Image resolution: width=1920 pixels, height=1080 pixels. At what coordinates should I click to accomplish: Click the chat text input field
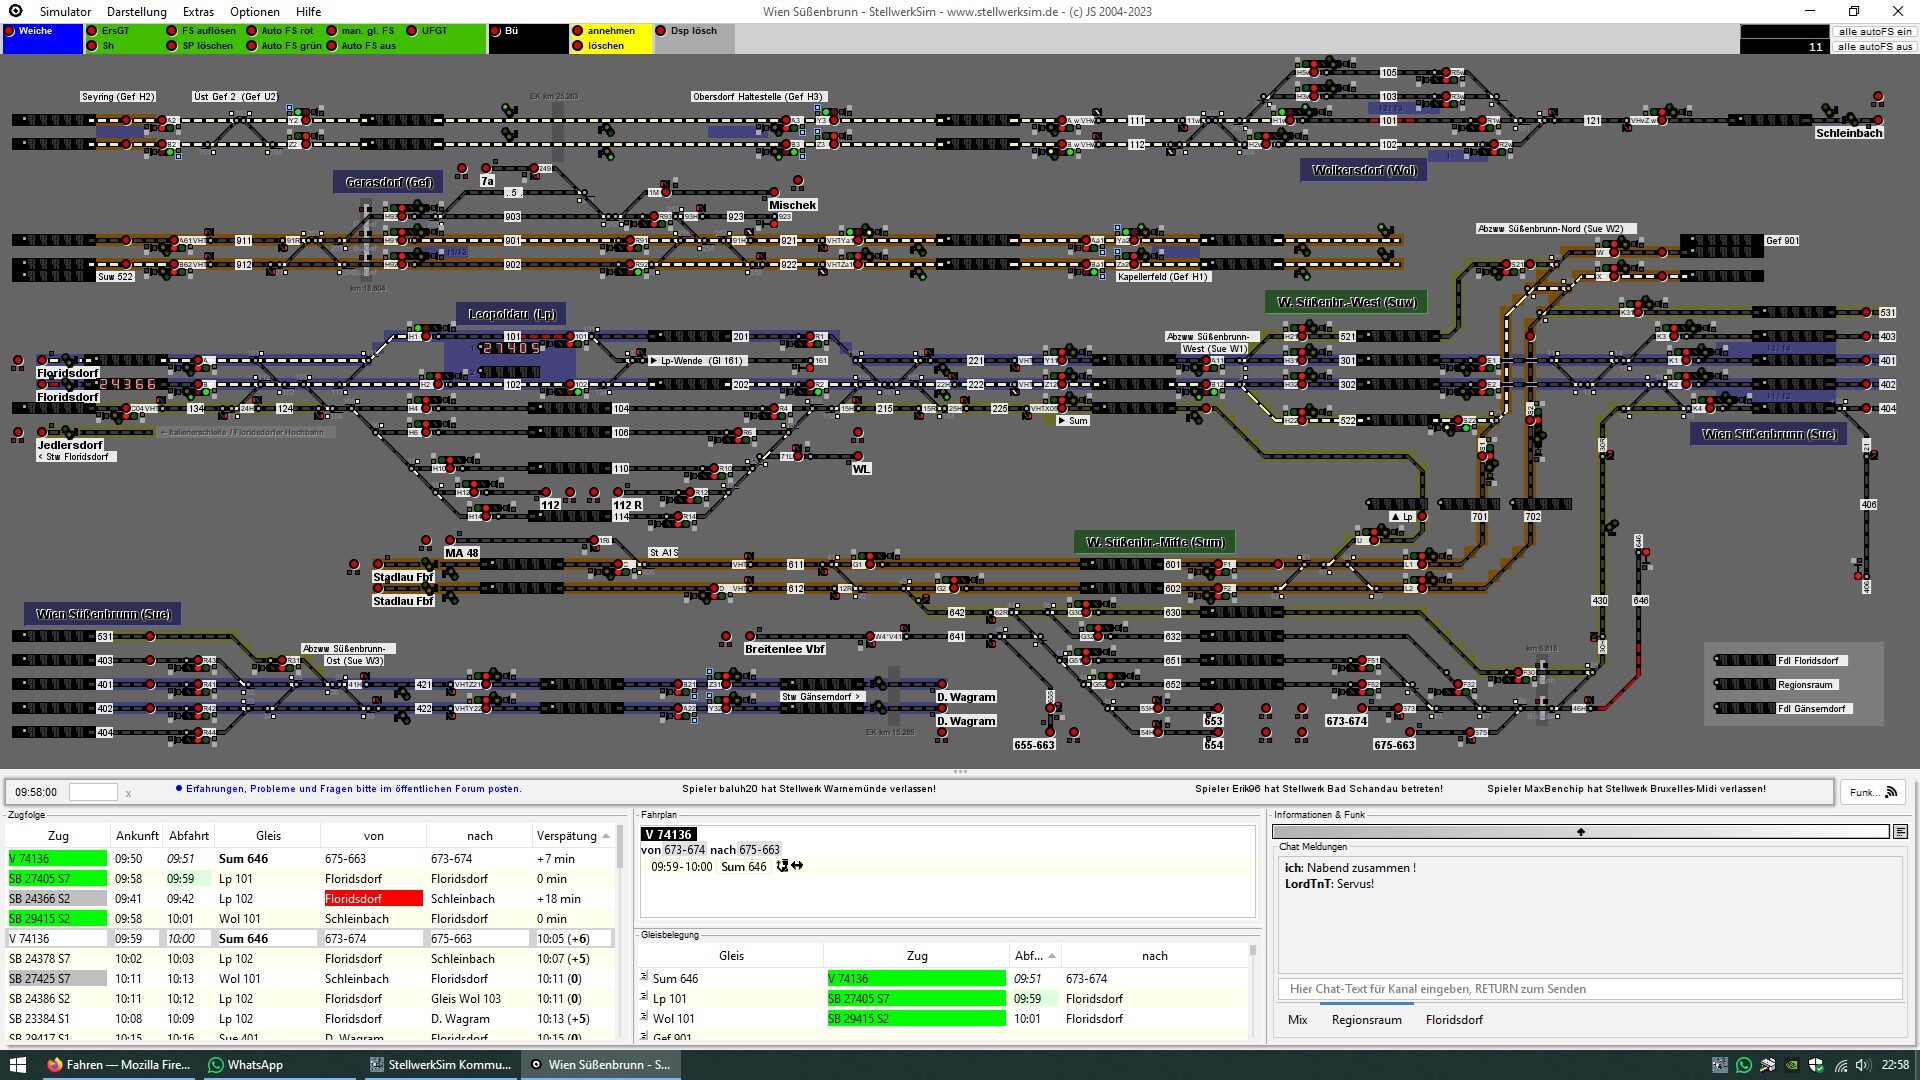1589,989
